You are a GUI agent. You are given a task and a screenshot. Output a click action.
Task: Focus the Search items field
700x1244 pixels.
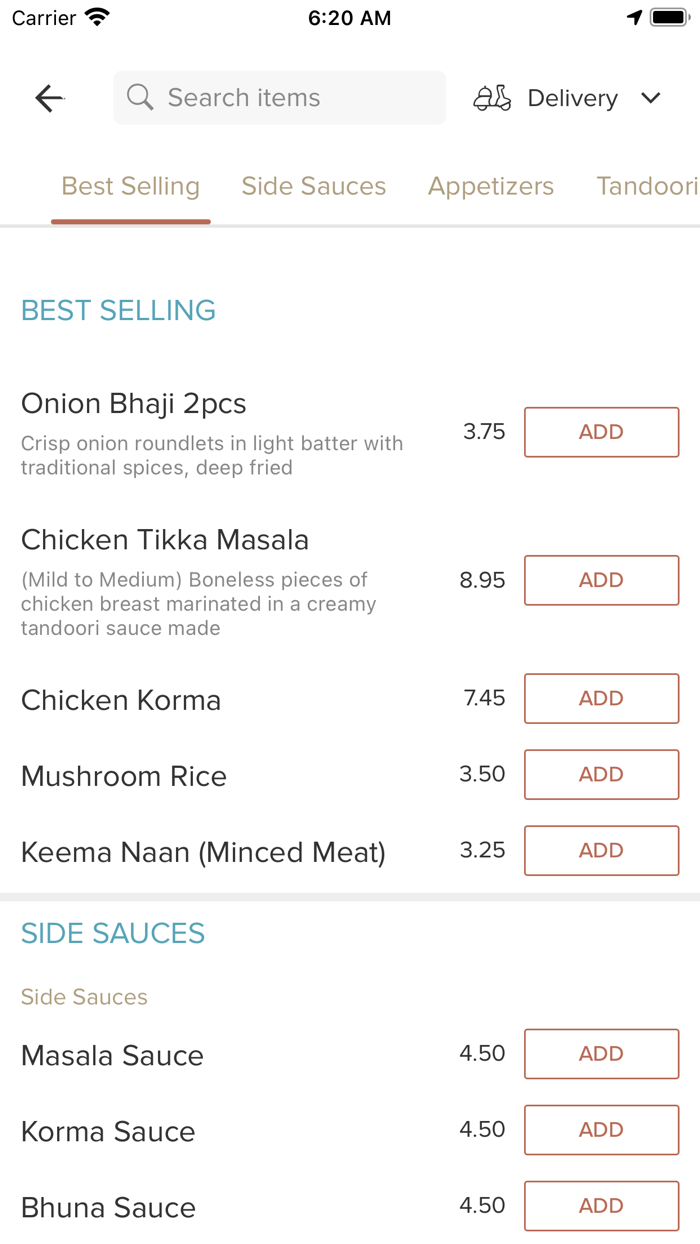(x=290, y=98)
